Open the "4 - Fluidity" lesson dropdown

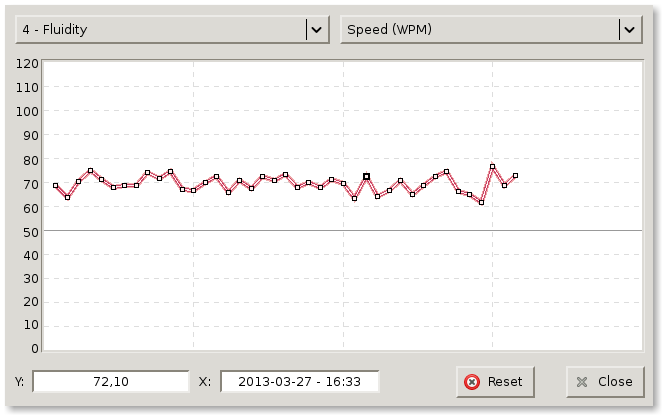tap(160, 30)
